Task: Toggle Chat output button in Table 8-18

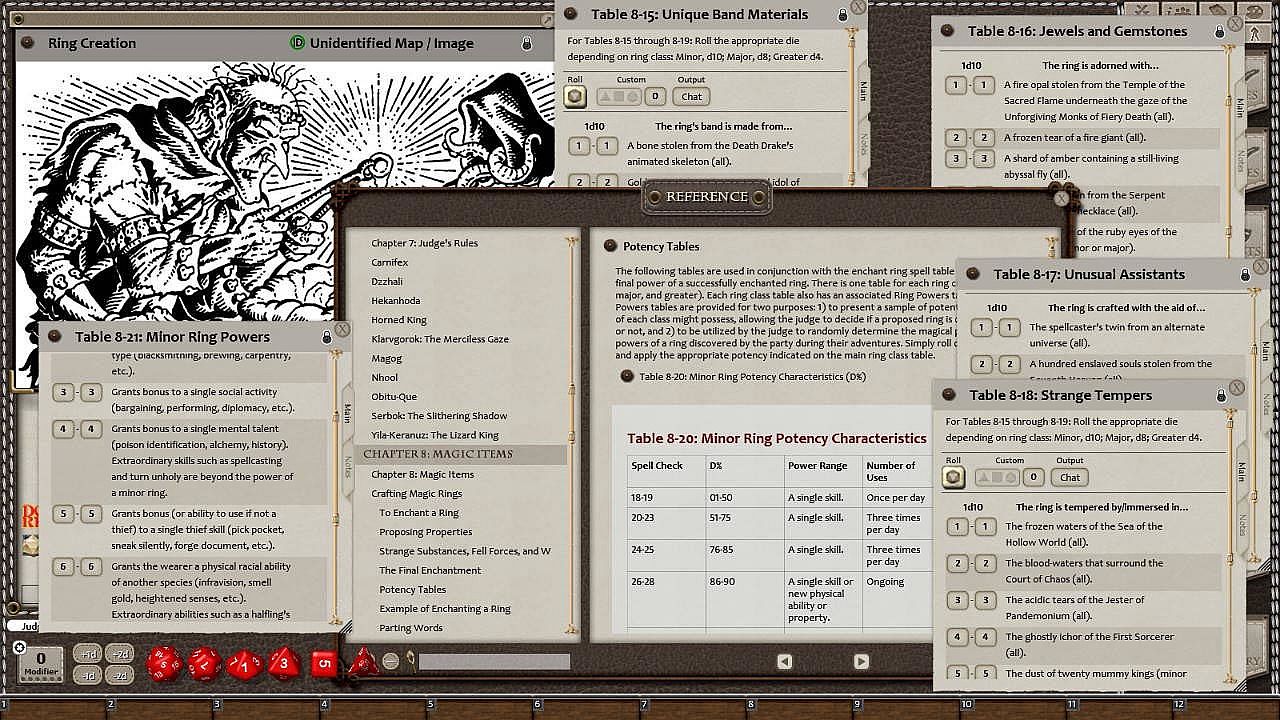Action: point(1070,477)
